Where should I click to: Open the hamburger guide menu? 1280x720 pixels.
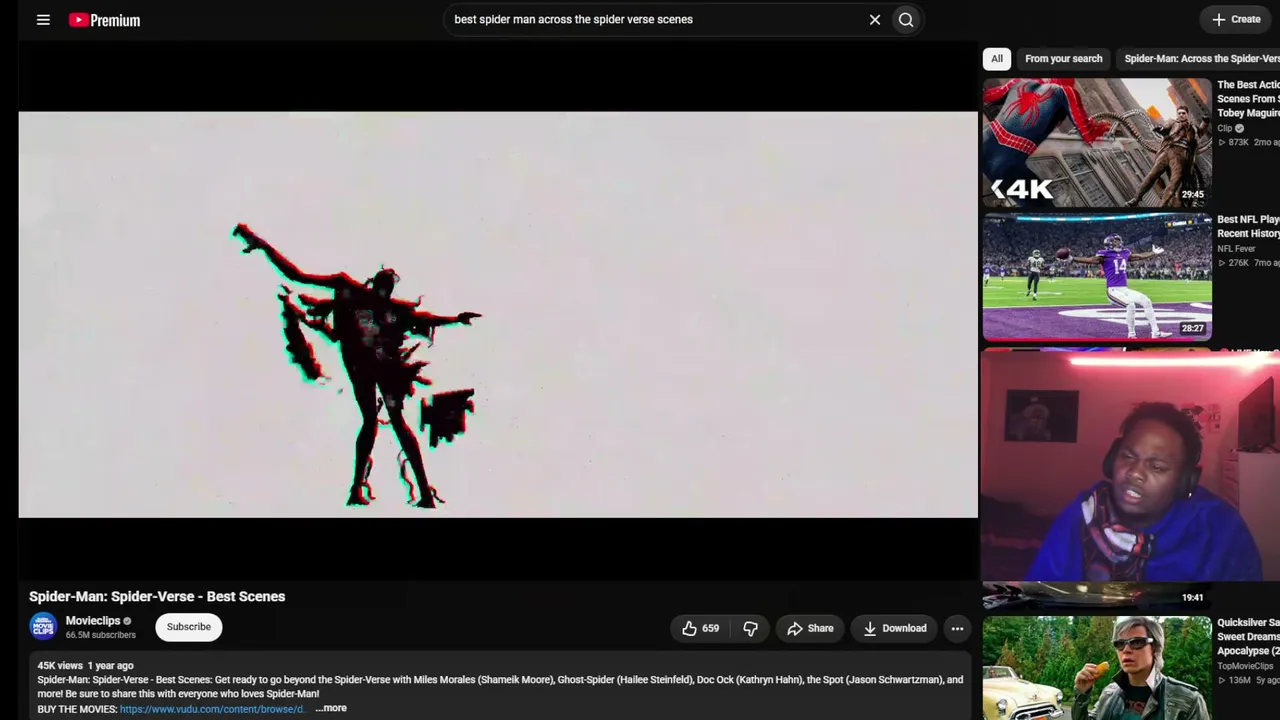(43, 20)
